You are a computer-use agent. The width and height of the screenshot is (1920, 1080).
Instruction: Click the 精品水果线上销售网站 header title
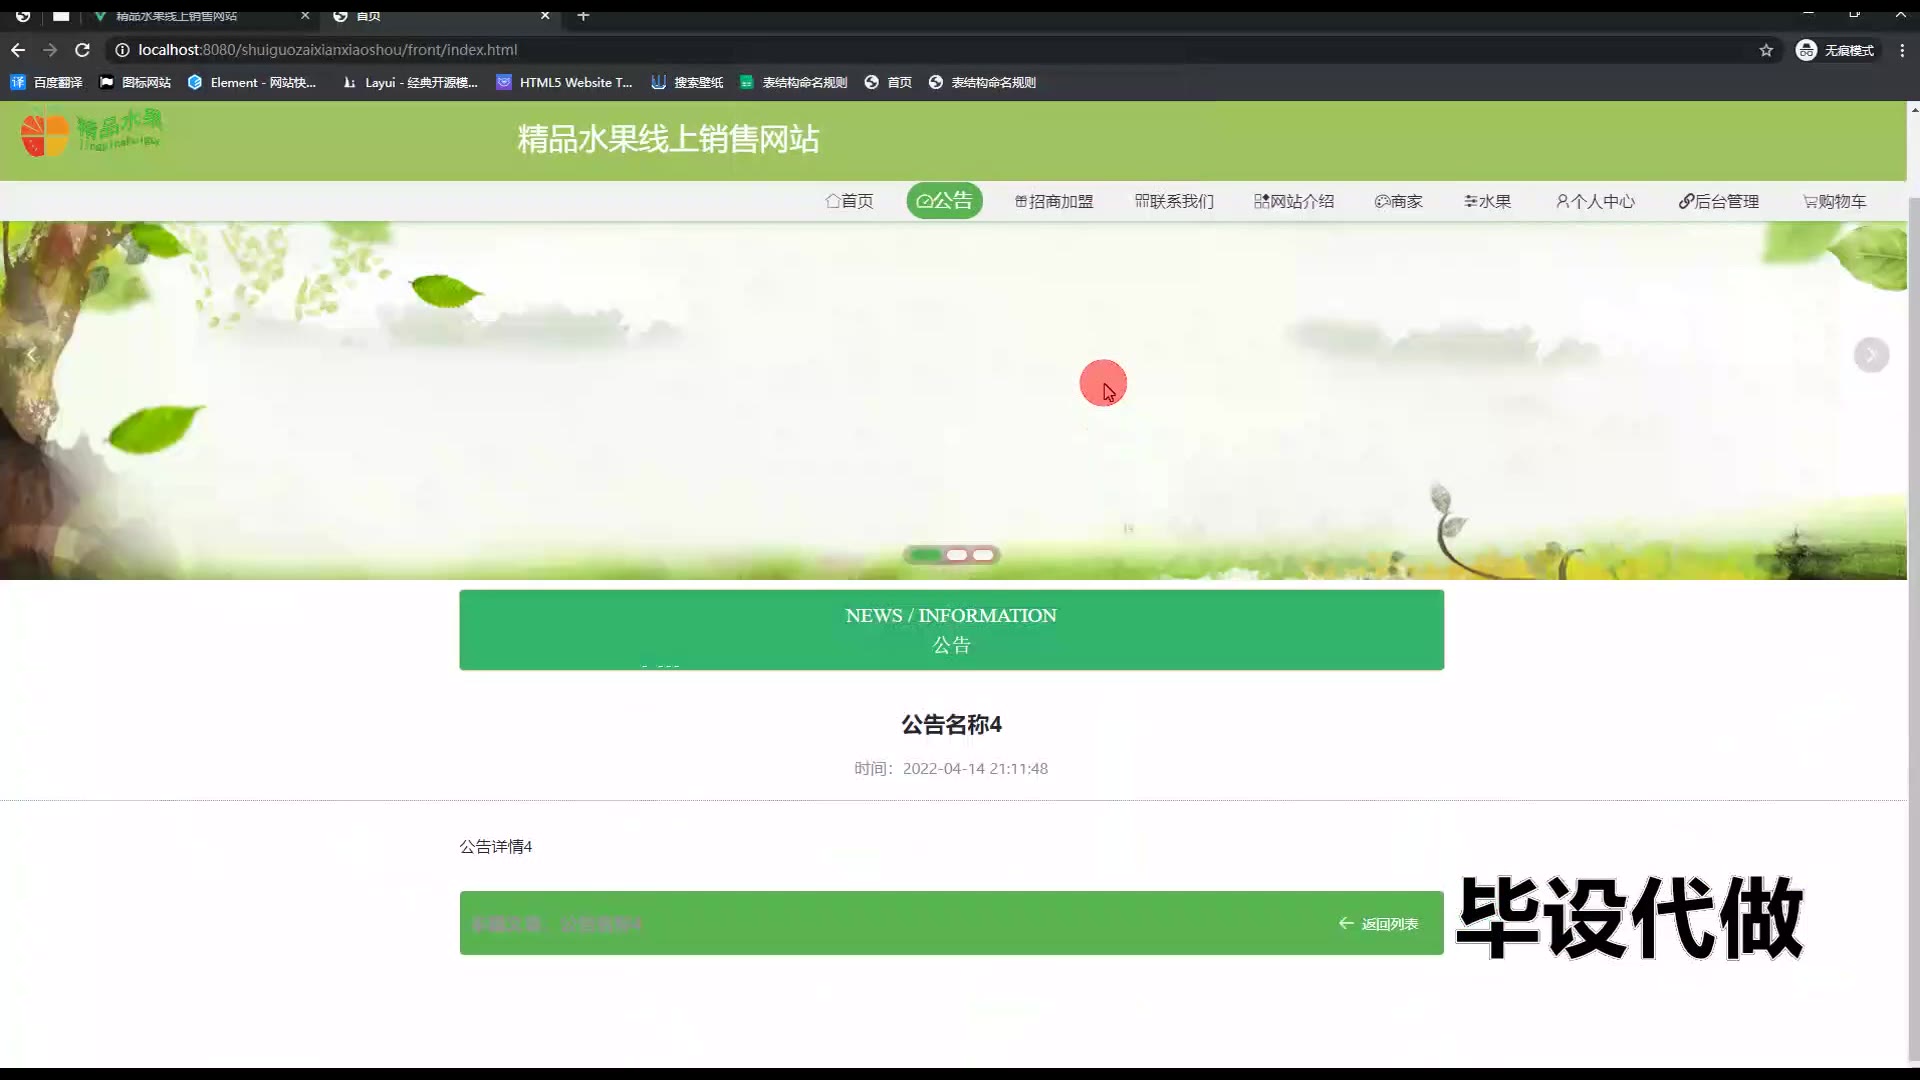[x=668, y=139]
